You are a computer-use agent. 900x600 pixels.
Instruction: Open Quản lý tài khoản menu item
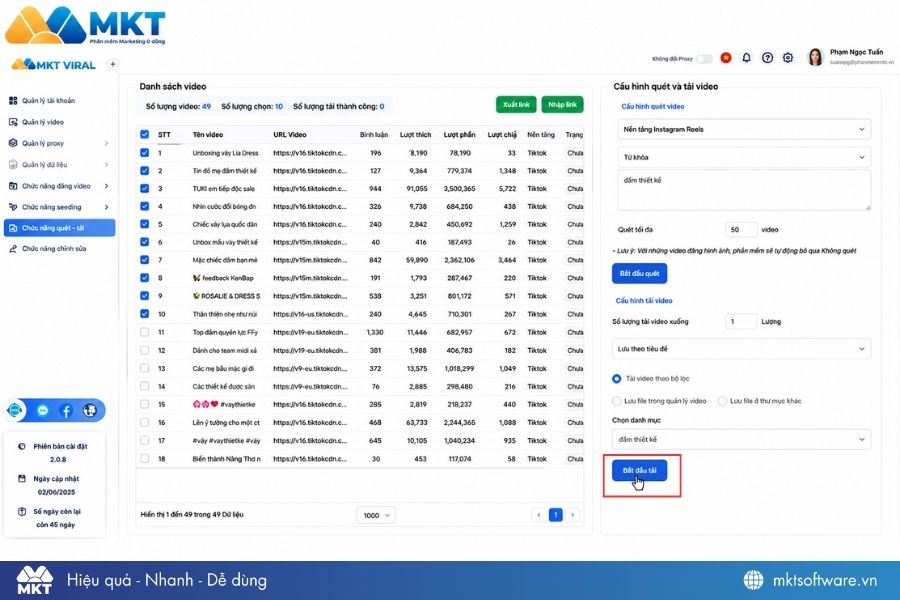click(48, 100)
